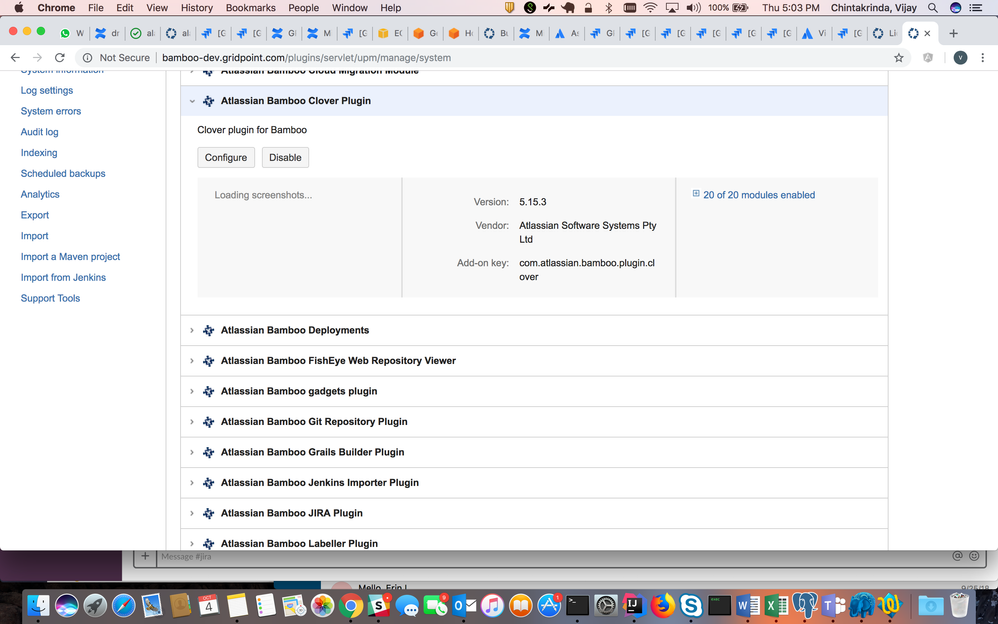
Task: Open Skype from the Dock
Action: point(691,605)
